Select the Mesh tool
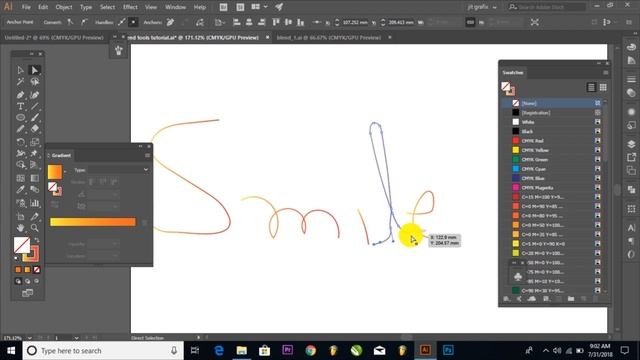 tap(20, 178)
